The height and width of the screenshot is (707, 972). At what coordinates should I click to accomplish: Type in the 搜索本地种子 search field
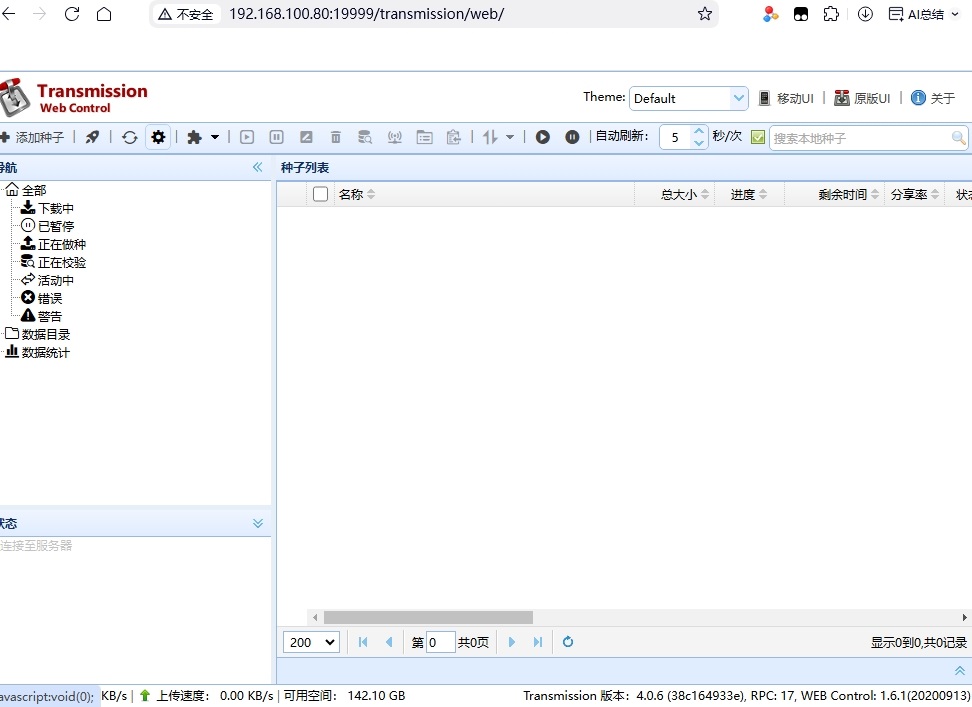point(858,138)
